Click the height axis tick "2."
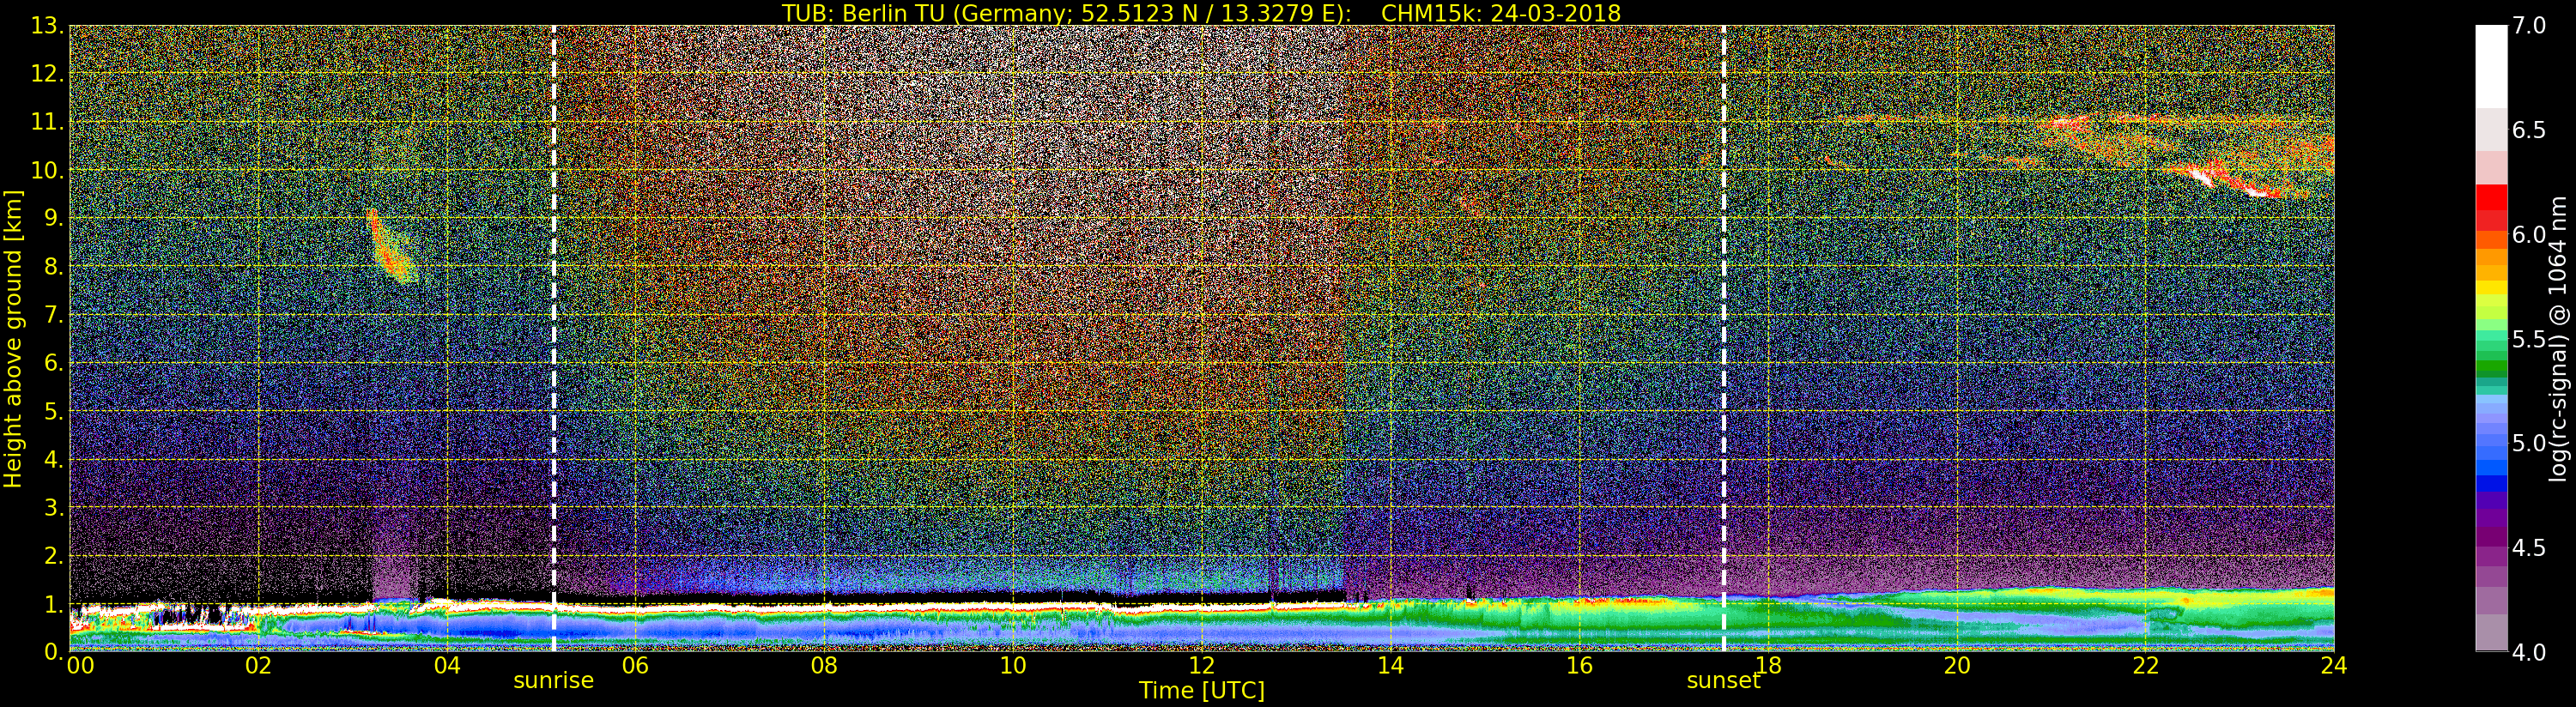 pos(54,555)
